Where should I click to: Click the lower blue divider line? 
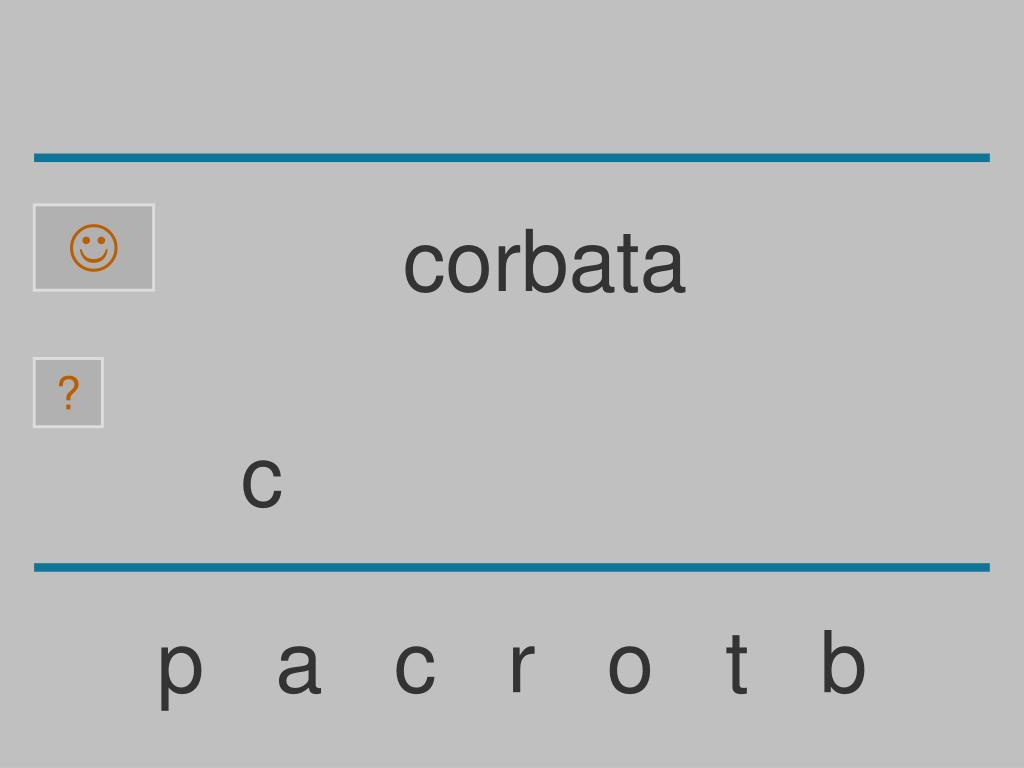pos(512,567)
